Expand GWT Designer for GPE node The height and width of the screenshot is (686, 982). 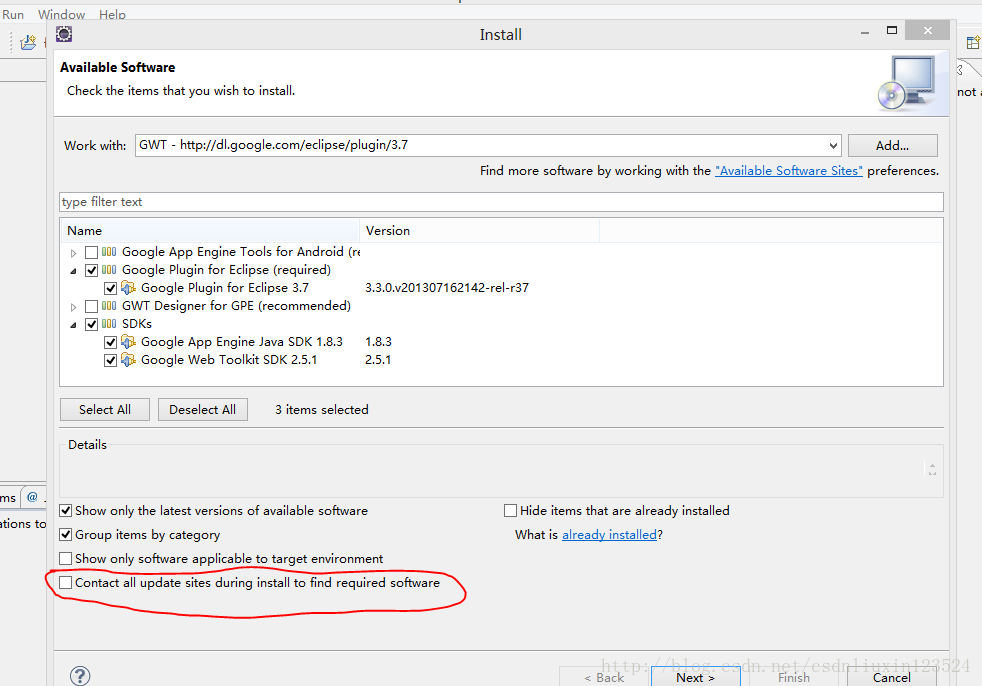[x=73, y=307]
